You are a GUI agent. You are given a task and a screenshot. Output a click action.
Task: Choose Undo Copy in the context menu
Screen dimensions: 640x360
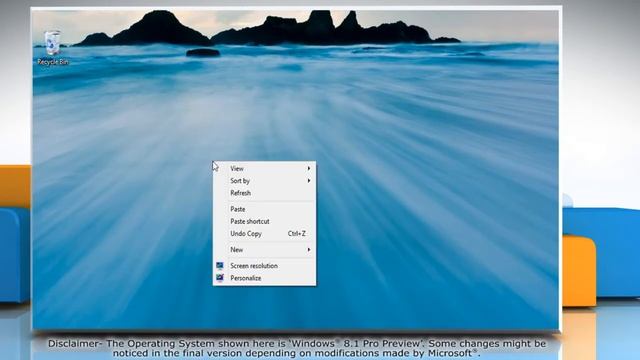tap(264, 233)
